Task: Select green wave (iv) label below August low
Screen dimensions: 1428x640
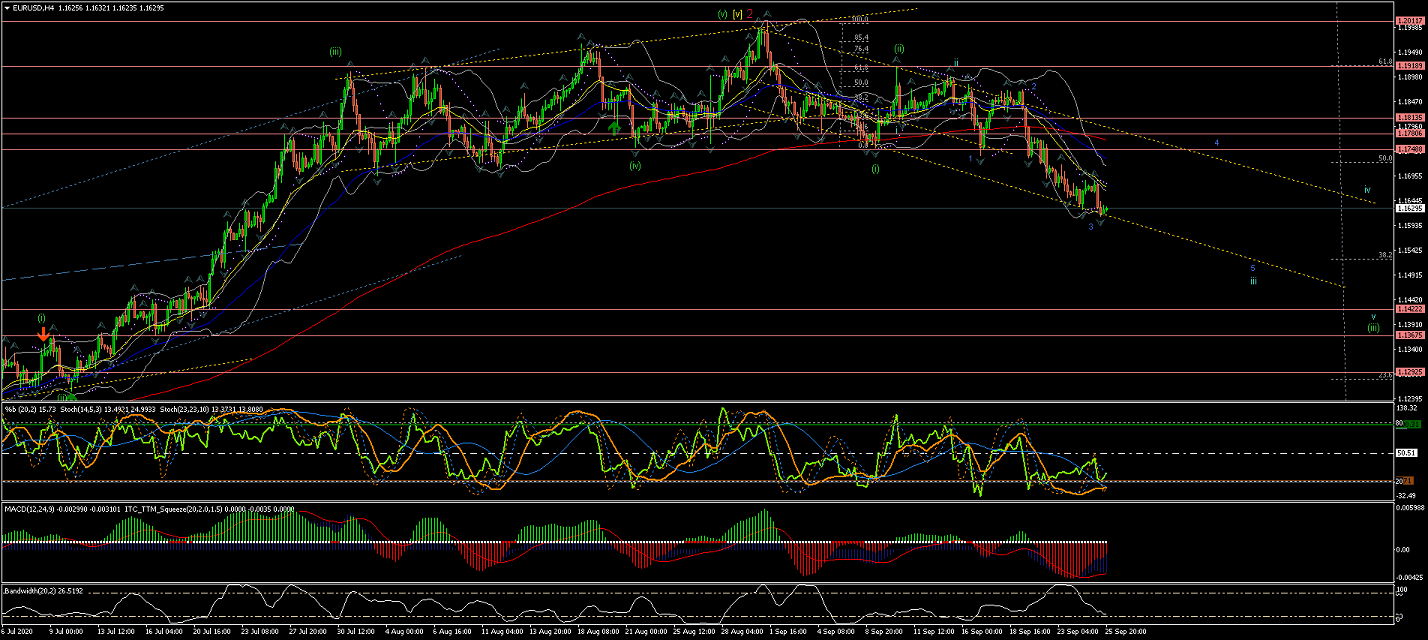Action: pyautogui.click(x=635, y=166)
